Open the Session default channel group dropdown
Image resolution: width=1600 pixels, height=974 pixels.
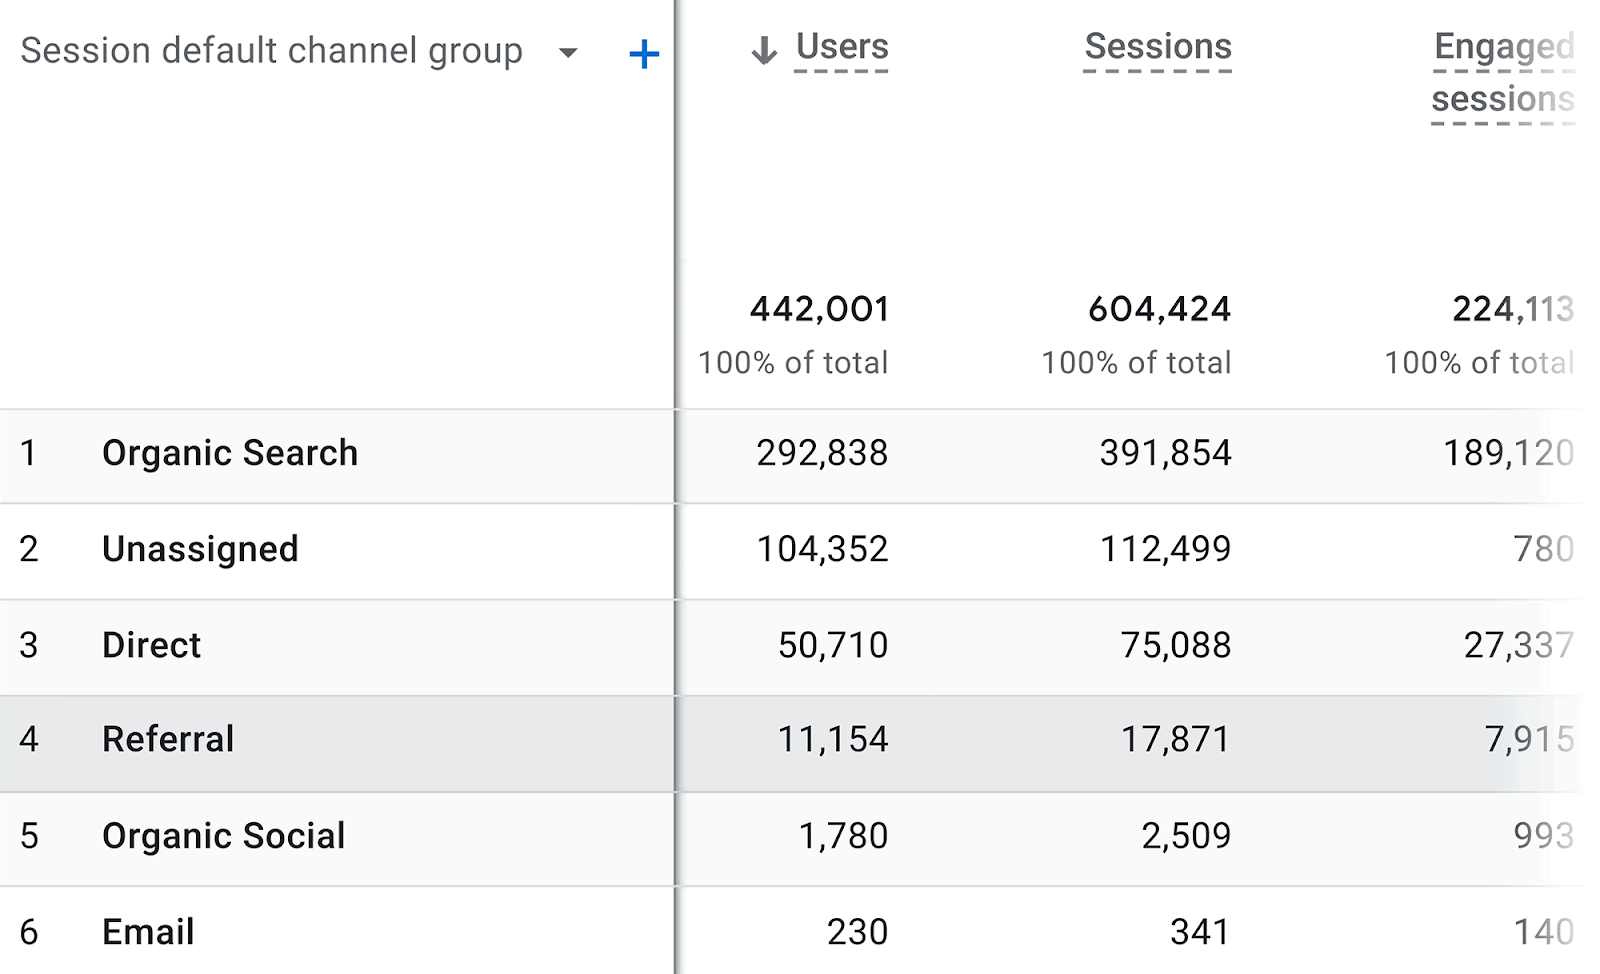(x=568, y=53)
